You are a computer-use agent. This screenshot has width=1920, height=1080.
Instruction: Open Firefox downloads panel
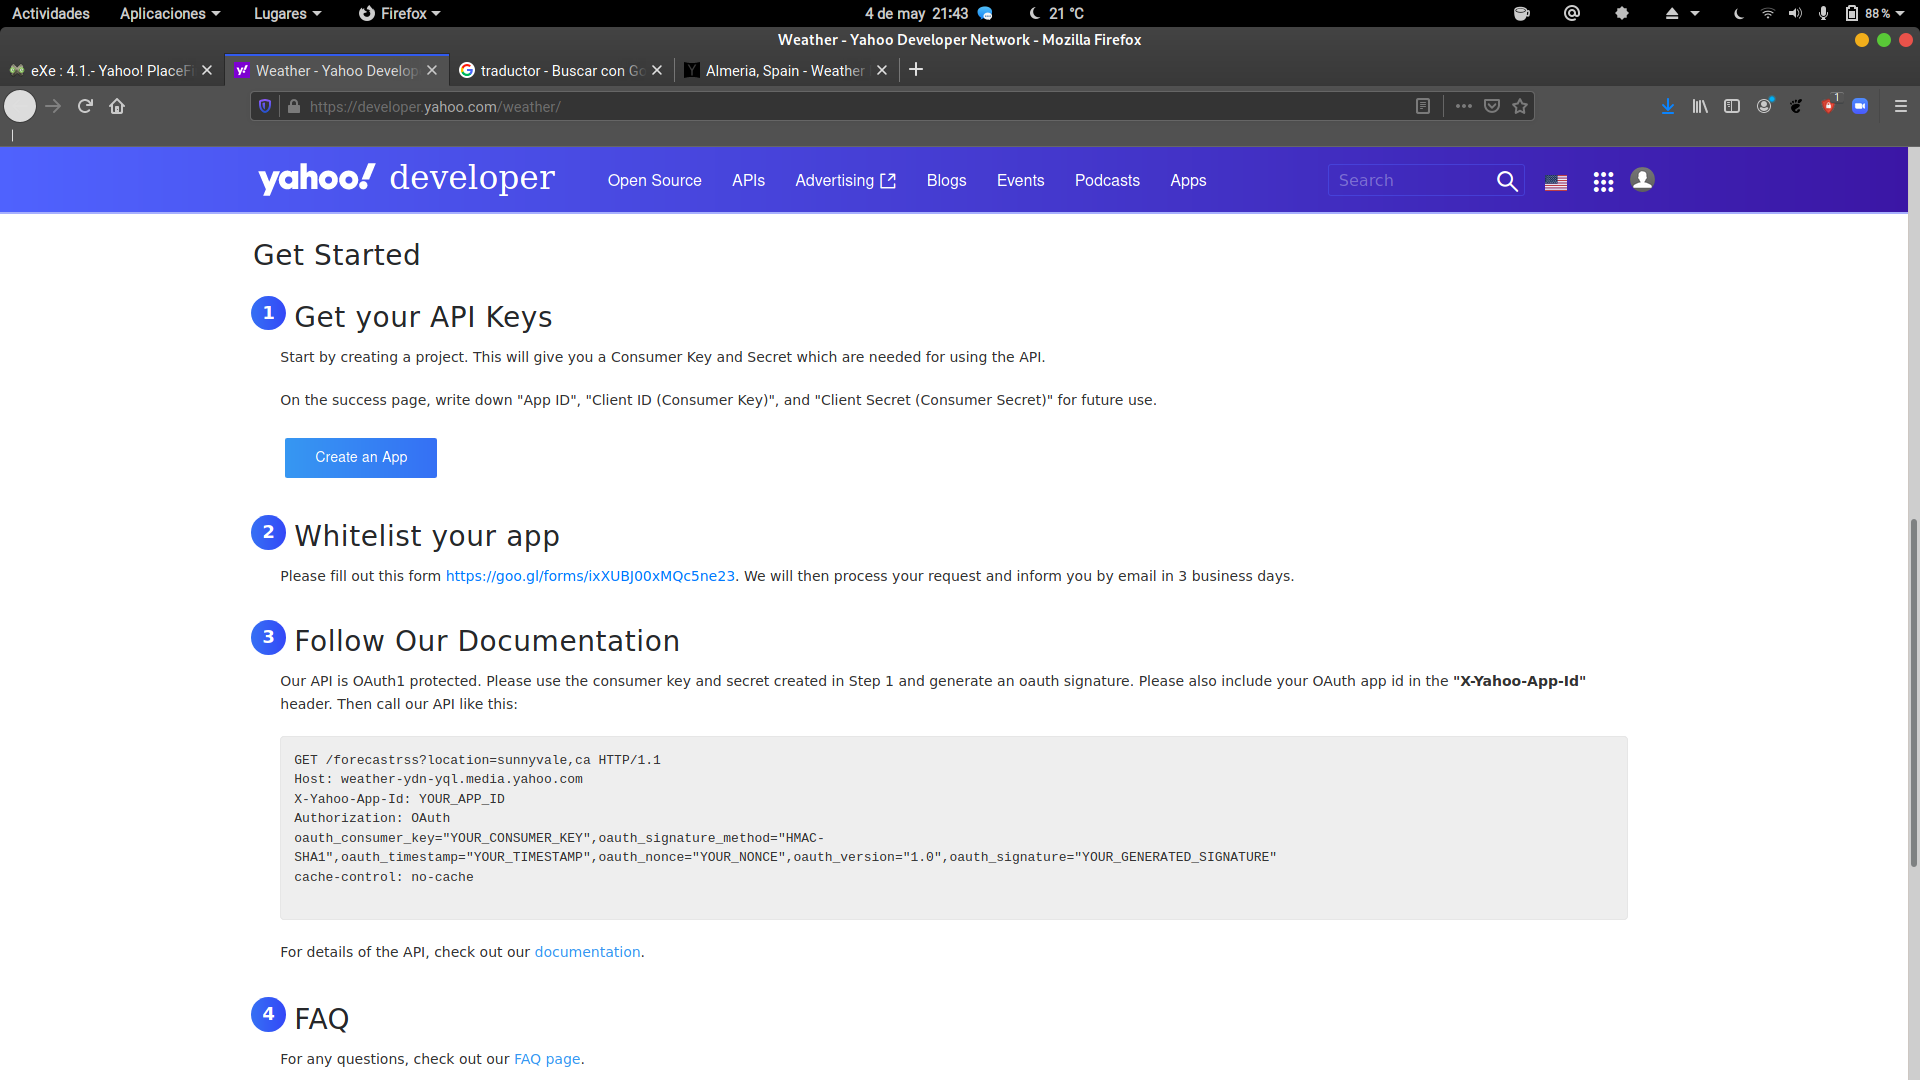tap(1668, 106)
